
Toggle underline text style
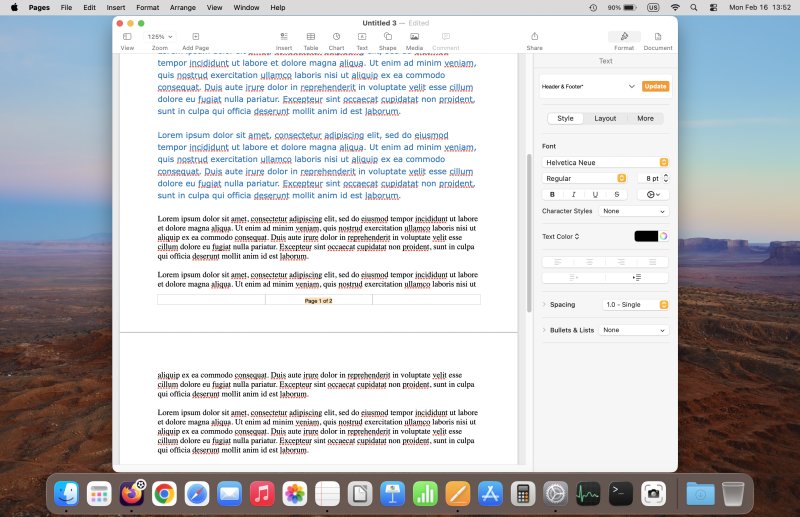[x=595, y=194]
